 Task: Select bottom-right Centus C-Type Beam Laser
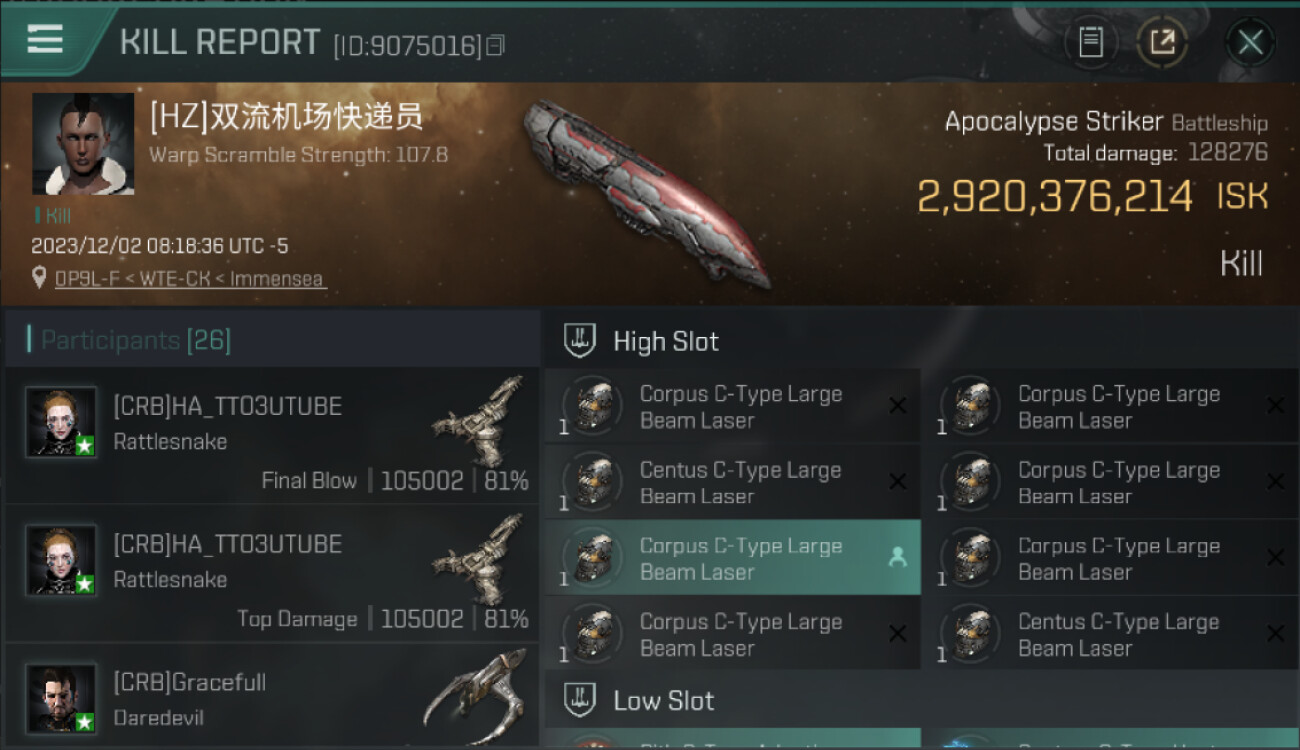pyautogui.click(x=1112, y=634)
